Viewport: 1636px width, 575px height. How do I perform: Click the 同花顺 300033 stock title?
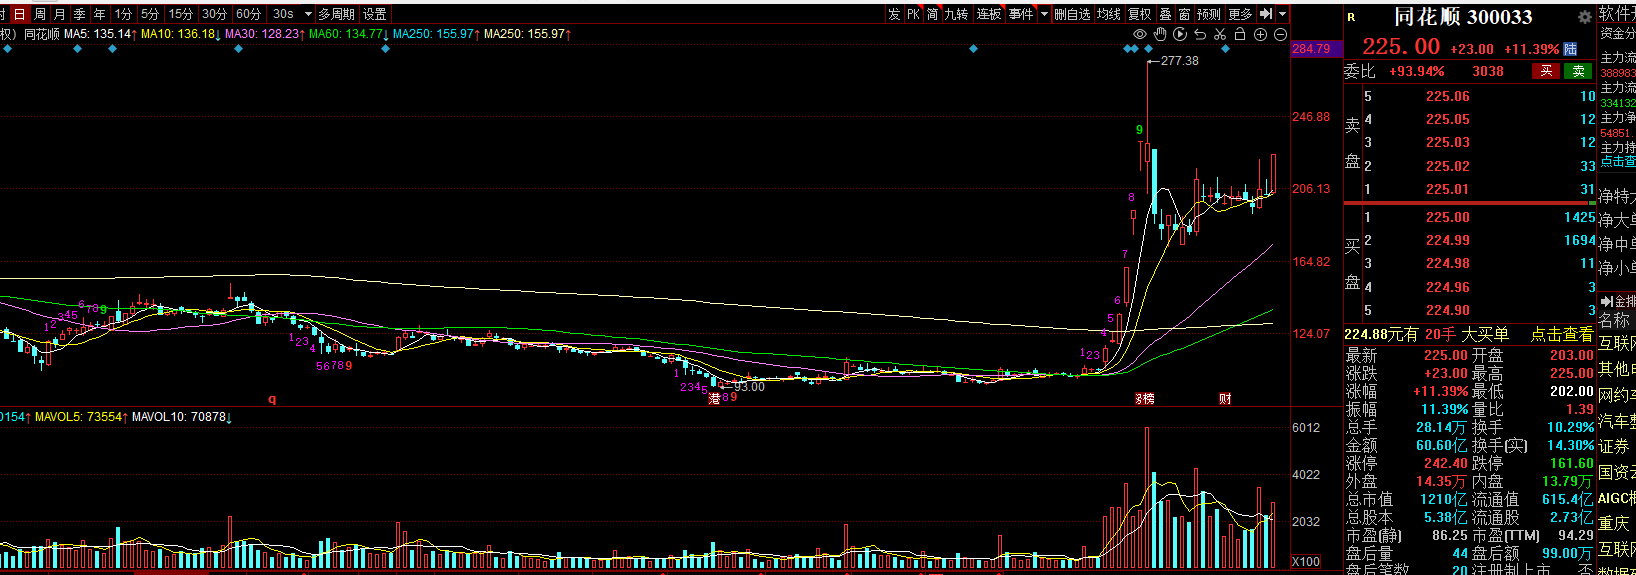tap(1464, 17)
